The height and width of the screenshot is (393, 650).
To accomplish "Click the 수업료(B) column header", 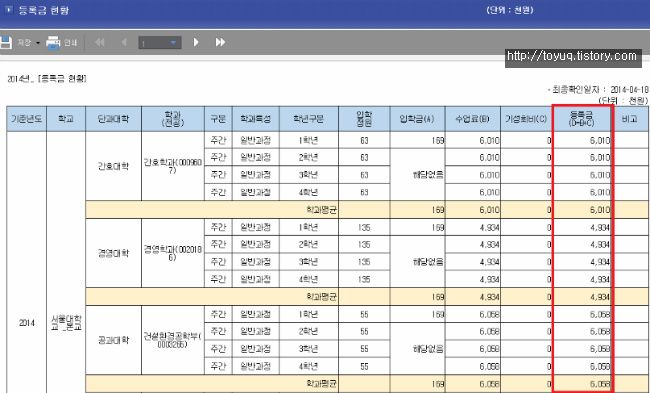I will coord(473,119).
